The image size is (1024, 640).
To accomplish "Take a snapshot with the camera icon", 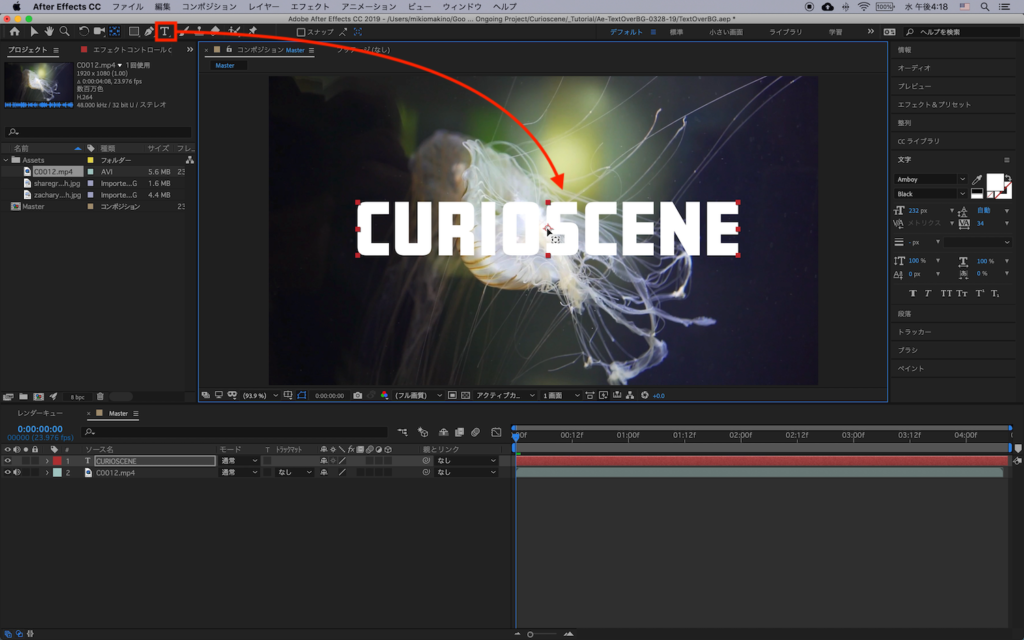I will (357, 395).
